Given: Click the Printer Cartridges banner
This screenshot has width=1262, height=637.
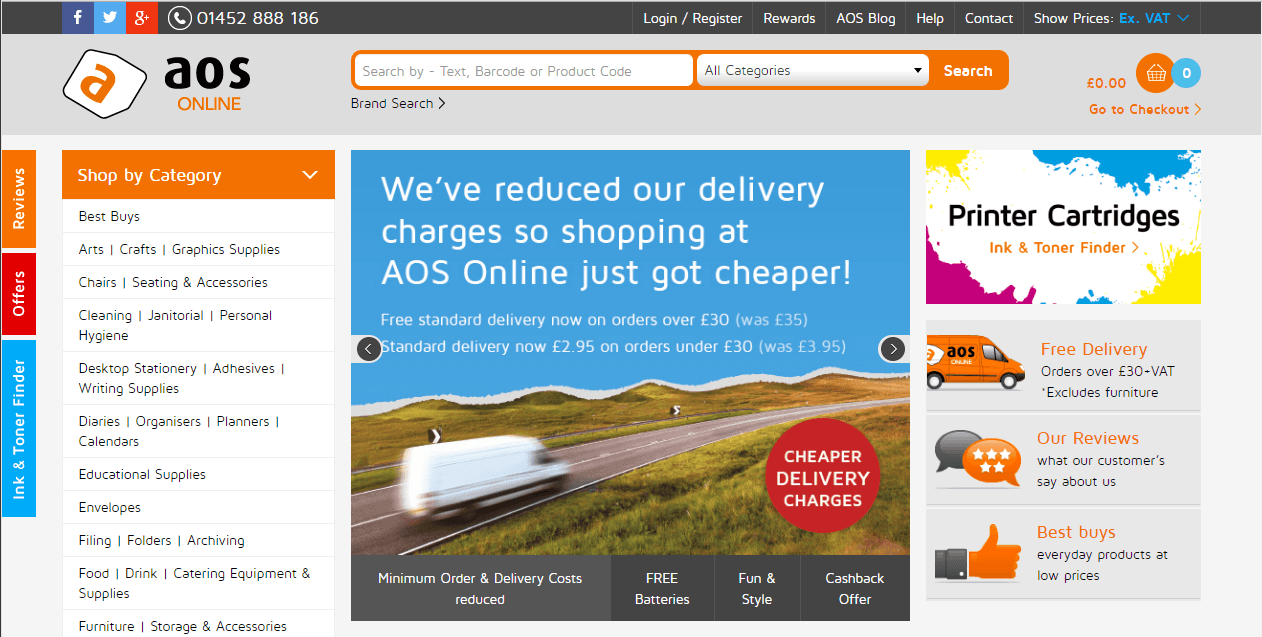Looking at the screenshot, I should pos(1063,227).
